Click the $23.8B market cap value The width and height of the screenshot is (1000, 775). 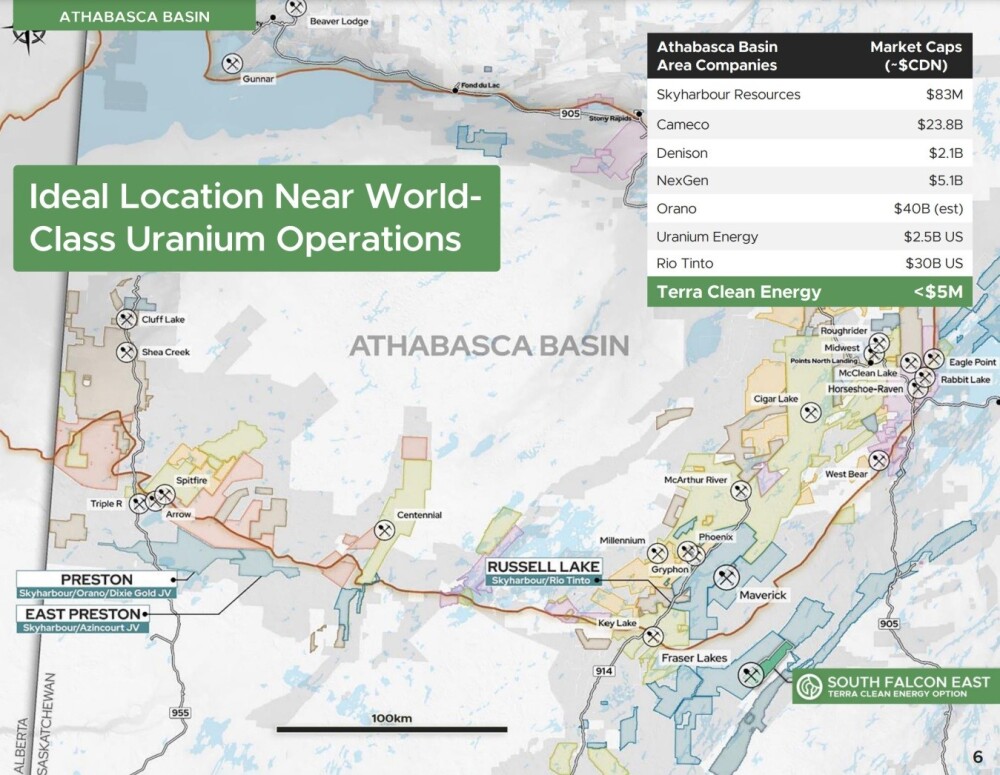(939, 124)
